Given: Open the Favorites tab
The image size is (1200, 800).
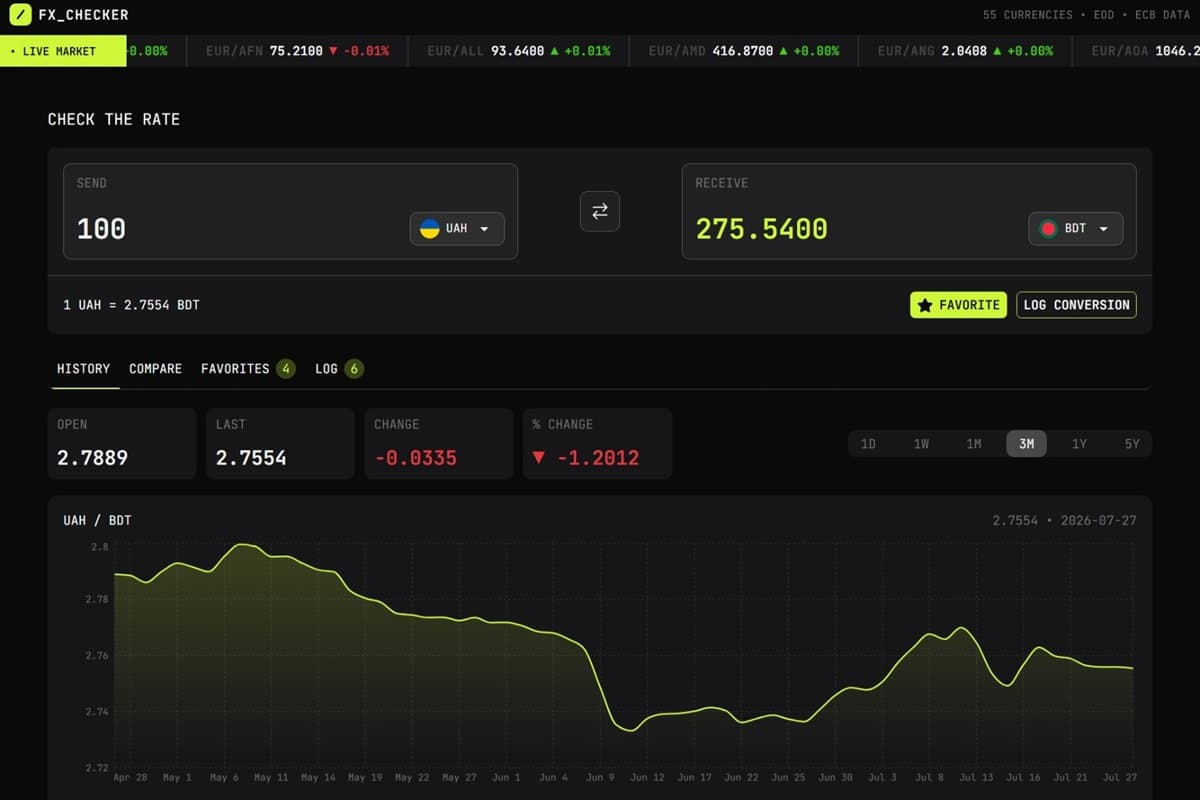Looking at the screenshot, I should (248, 369).
